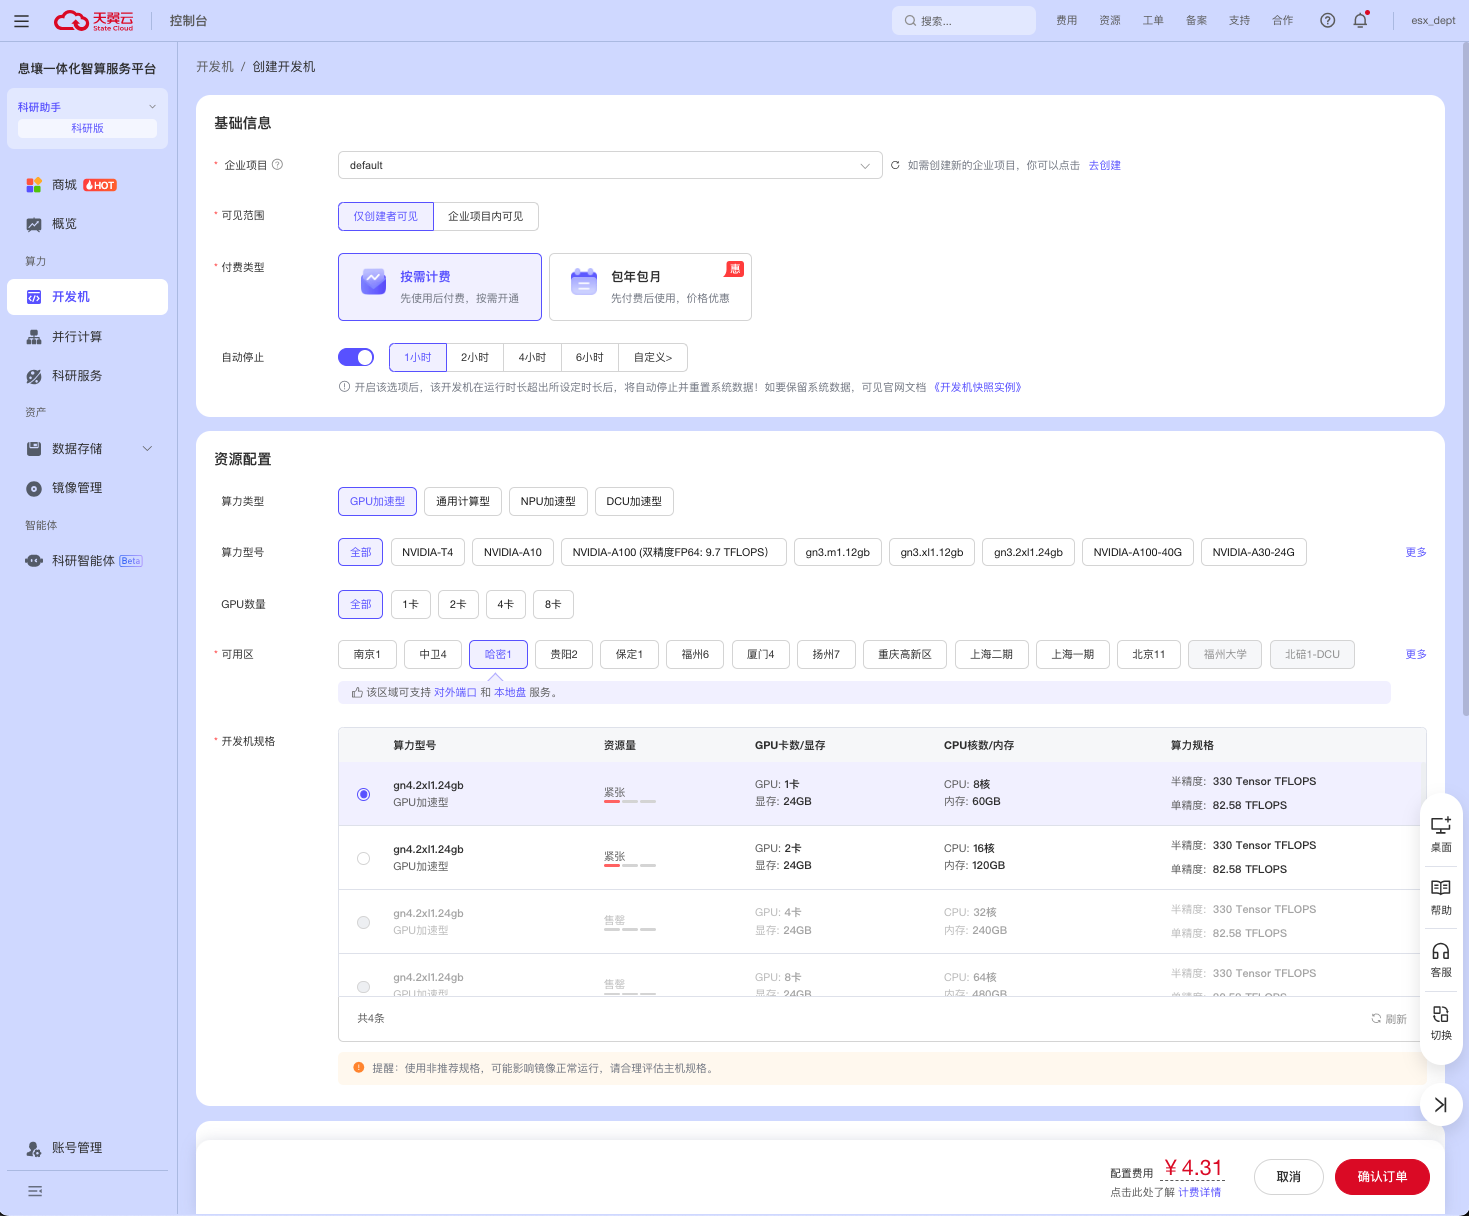The image size is (1469, 1216).
Task: Toggle the 自动停止 switch off
Action: tap(356, 357)
